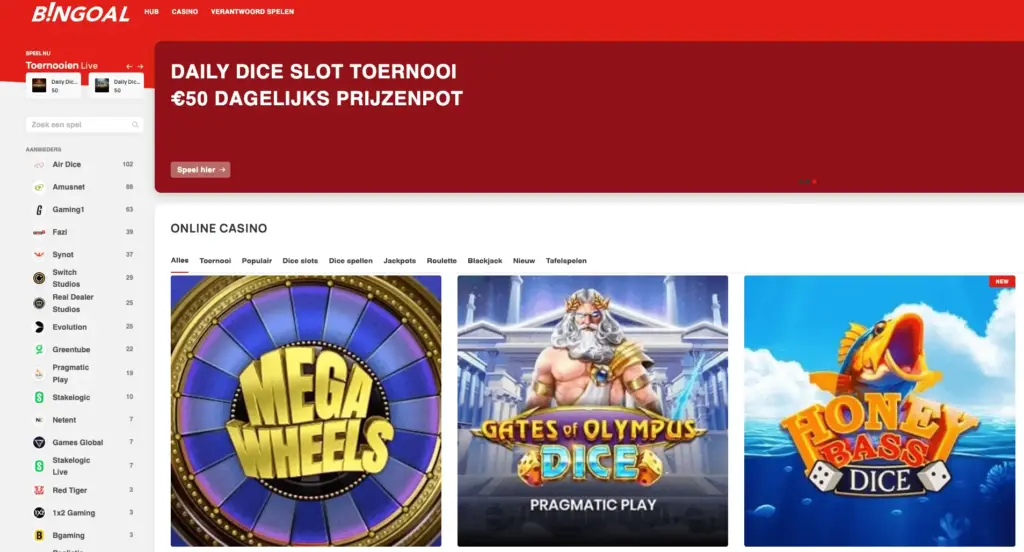Pick the Games Global provider icon
1024x552 pixels.
(39, 442)
